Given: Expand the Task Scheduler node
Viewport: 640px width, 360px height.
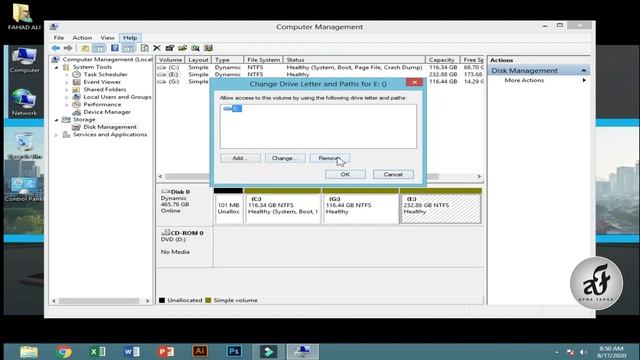Looking at the screenshot, I should (x=67, y=75).
